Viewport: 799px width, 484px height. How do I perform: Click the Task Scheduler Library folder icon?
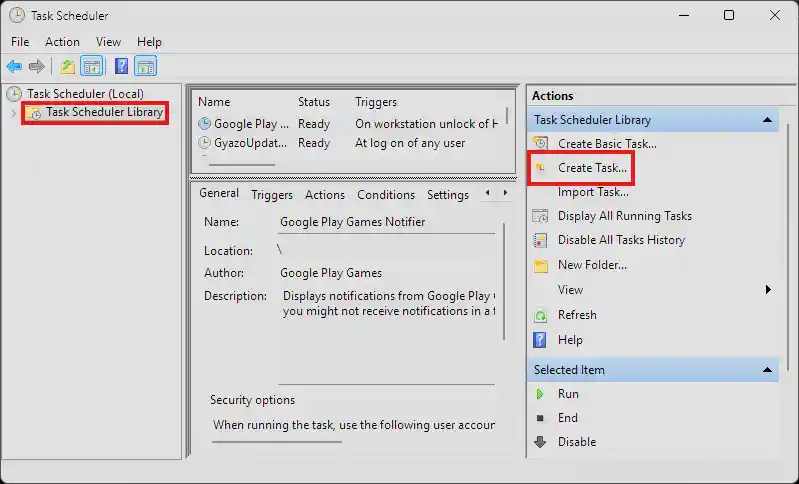(x=33, y=113)
